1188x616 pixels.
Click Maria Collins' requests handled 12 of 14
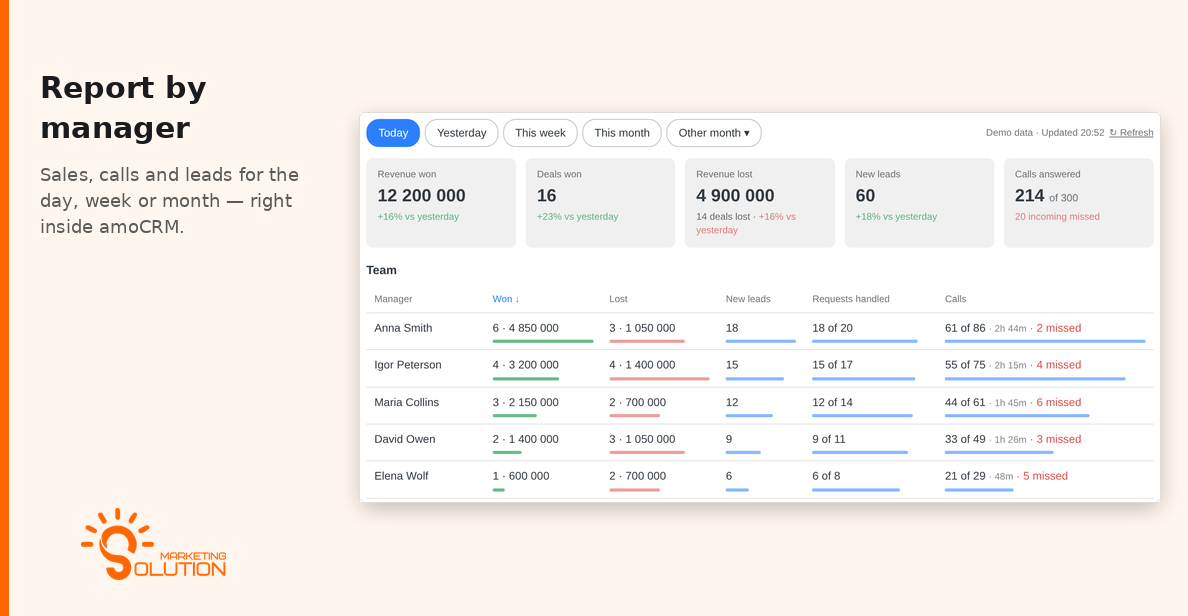(832, 402)
